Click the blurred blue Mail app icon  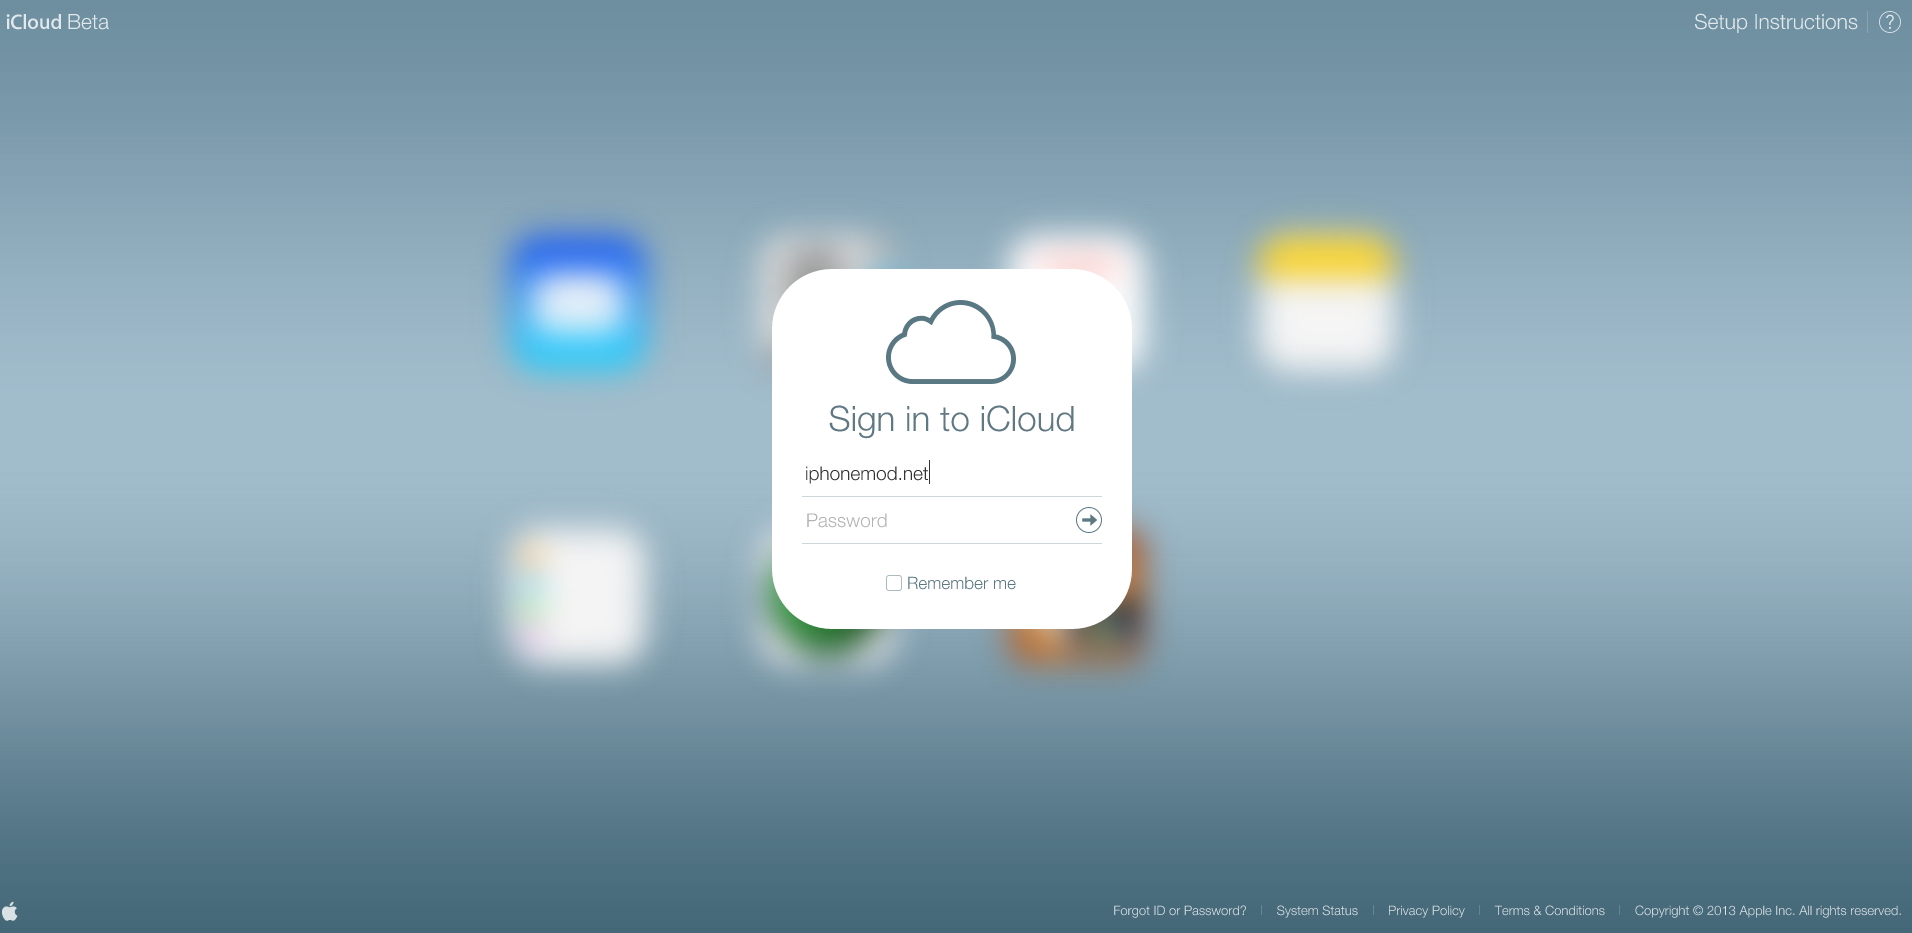(579, 303)
